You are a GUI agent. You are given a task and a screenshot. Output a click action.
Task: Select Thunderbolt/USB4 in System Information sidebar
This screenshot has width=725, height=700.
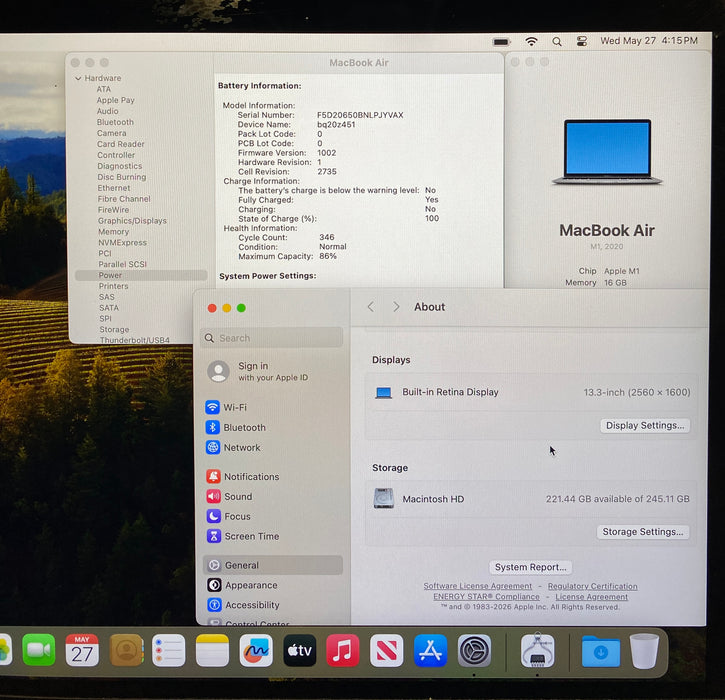[x=135, y=340]
